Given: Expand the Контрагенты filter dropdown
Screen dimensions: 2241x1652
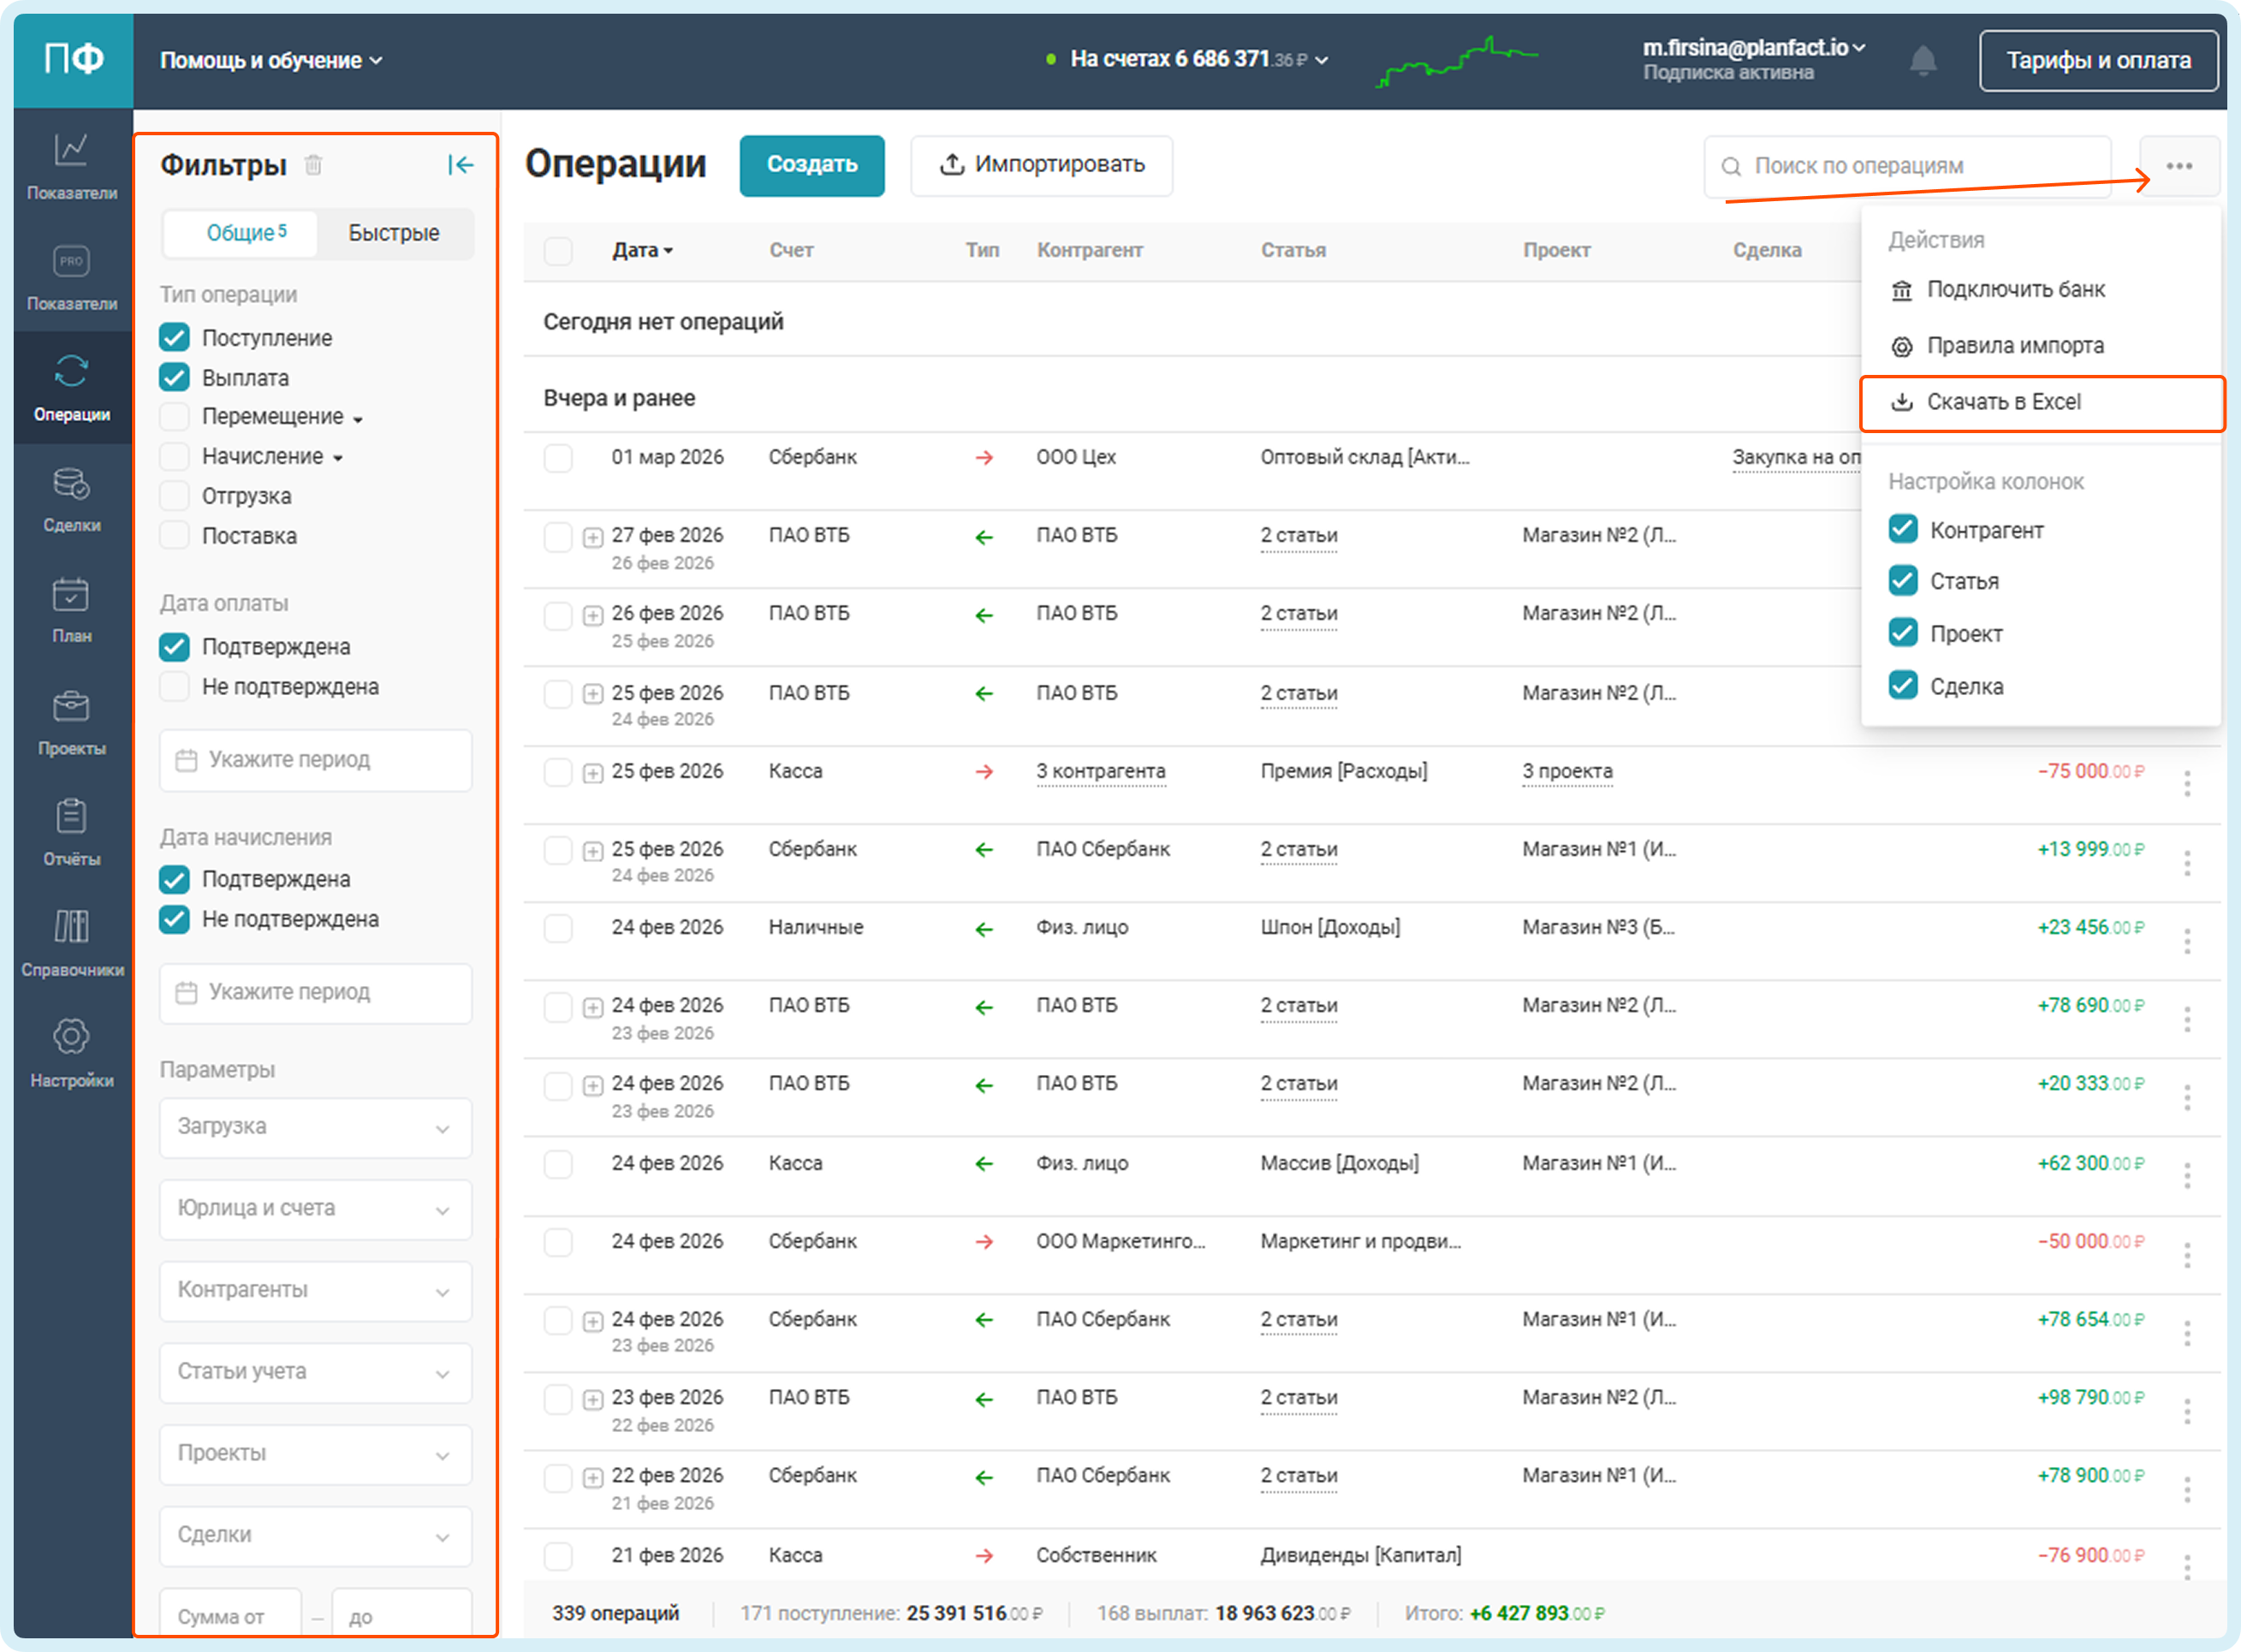Looking at the screenshot, I should coord(315,1290).
